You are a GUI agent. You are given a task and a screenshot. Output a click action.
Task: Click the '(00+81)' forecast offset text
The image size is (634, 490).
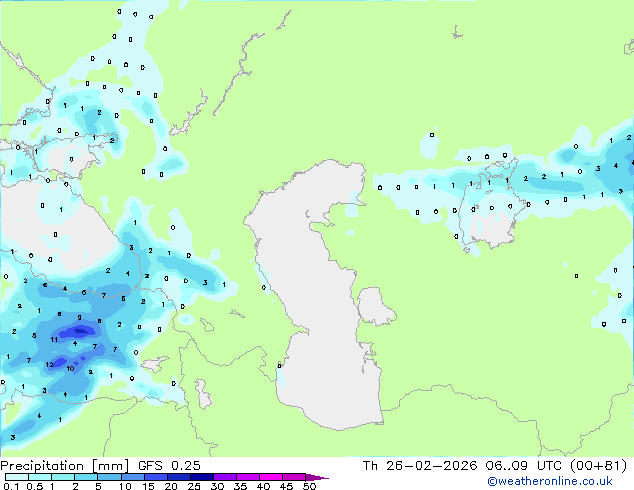(598, 466)
